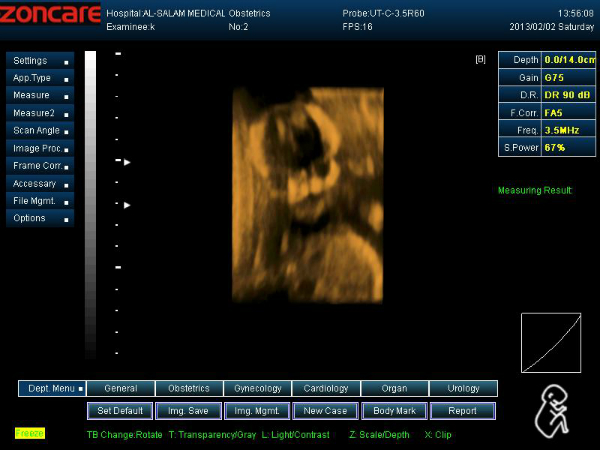Viewport: 600px width, 450px height.
Task: Click the Obstetrics header label
Action: pyautogui.click(x=249, y=14)
